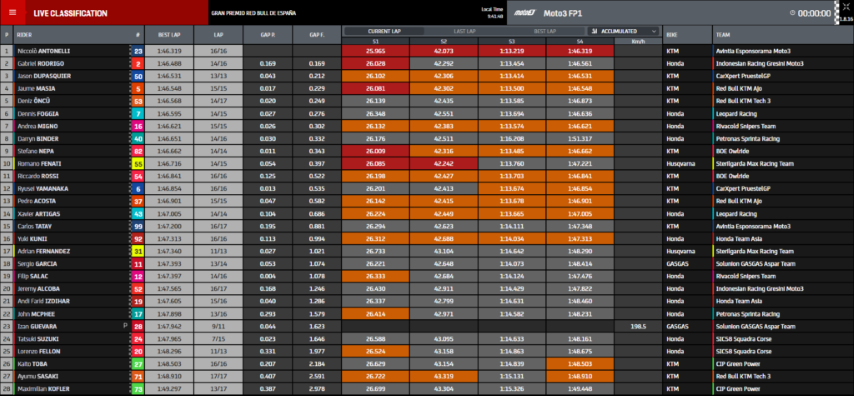Click the GAP P. column header

(x=267, y=35)
